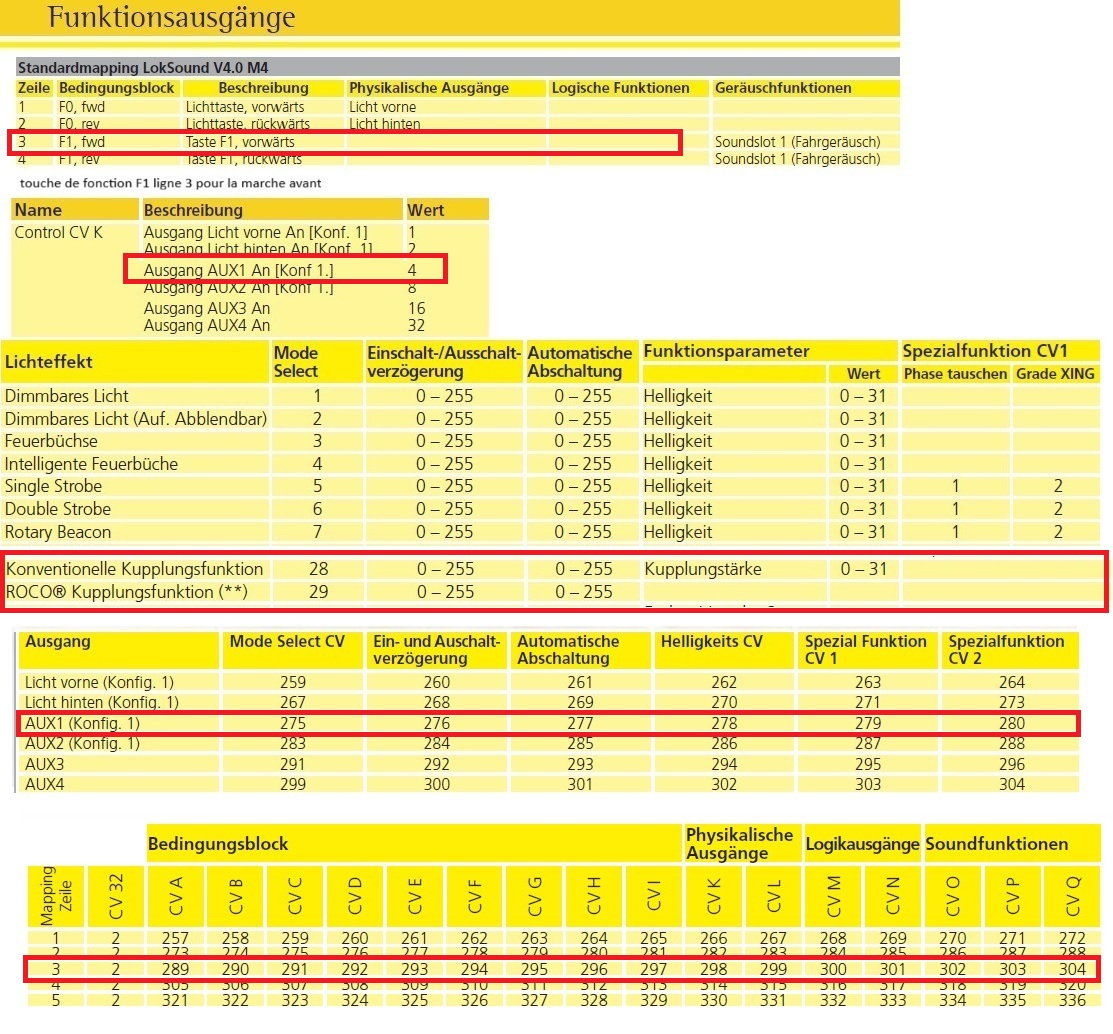Viewport: 1113px width, 1034px height.
Task: Click "Bedingungsblock" header in the Standardmapping table
Action: click(x=116, y=88)
